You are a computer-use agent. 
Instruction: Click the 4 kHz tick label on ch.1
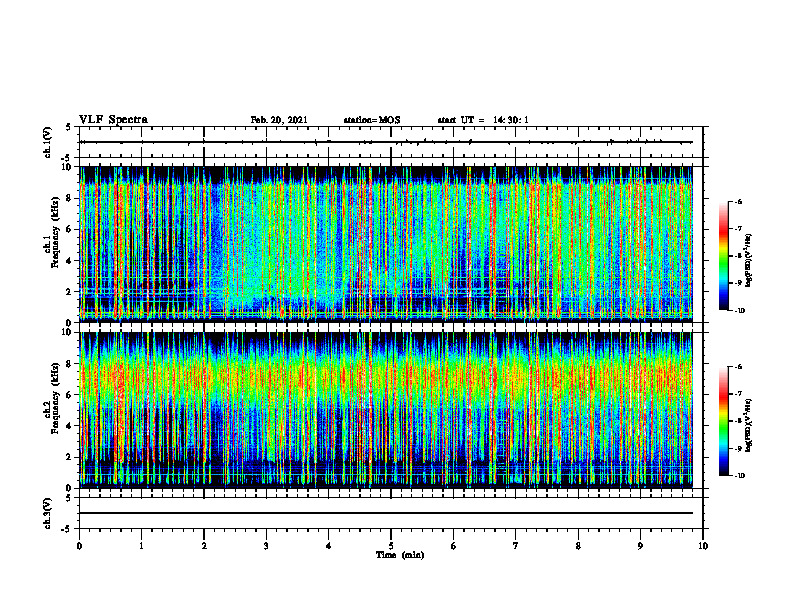70,261
